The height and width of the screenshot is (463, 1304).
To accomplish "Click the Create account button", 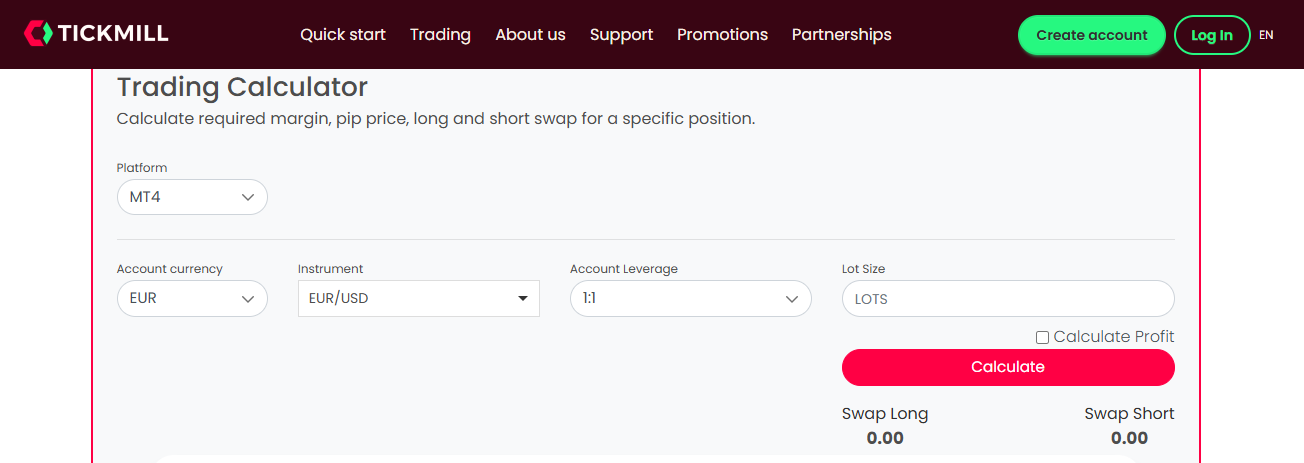I will [x=1091, y=35].
